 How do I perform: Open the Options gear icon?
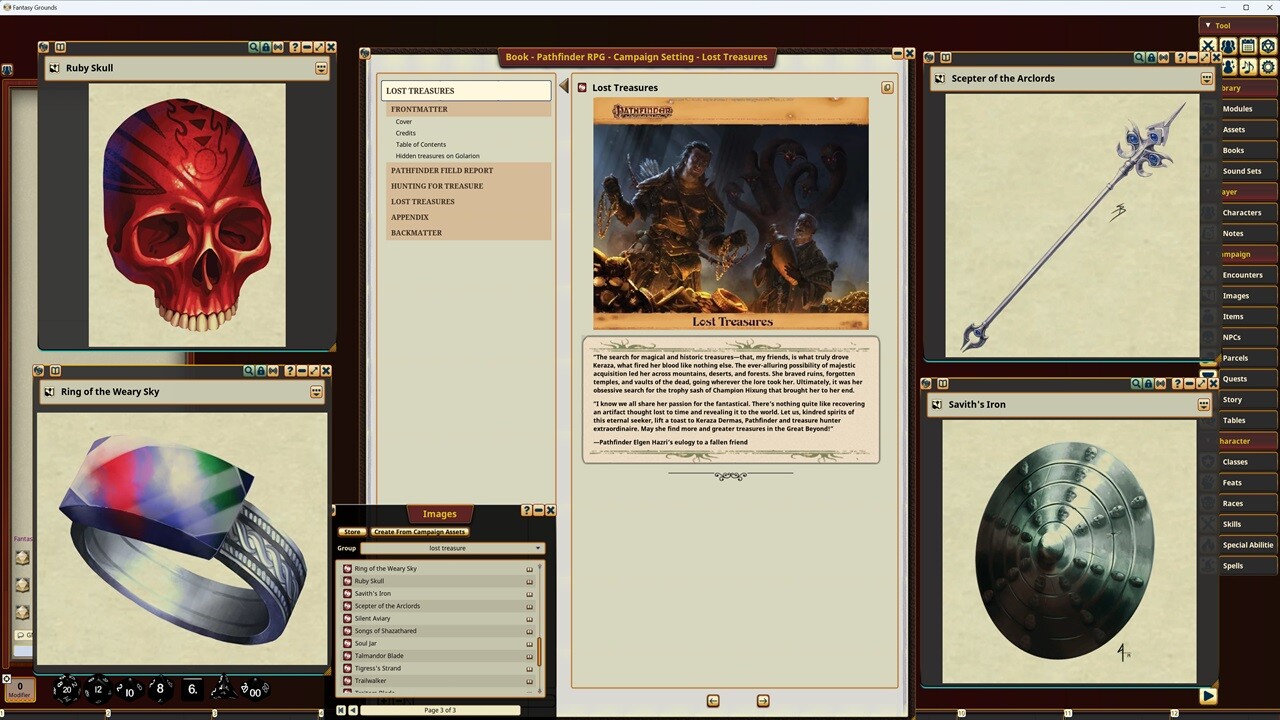1268,68
